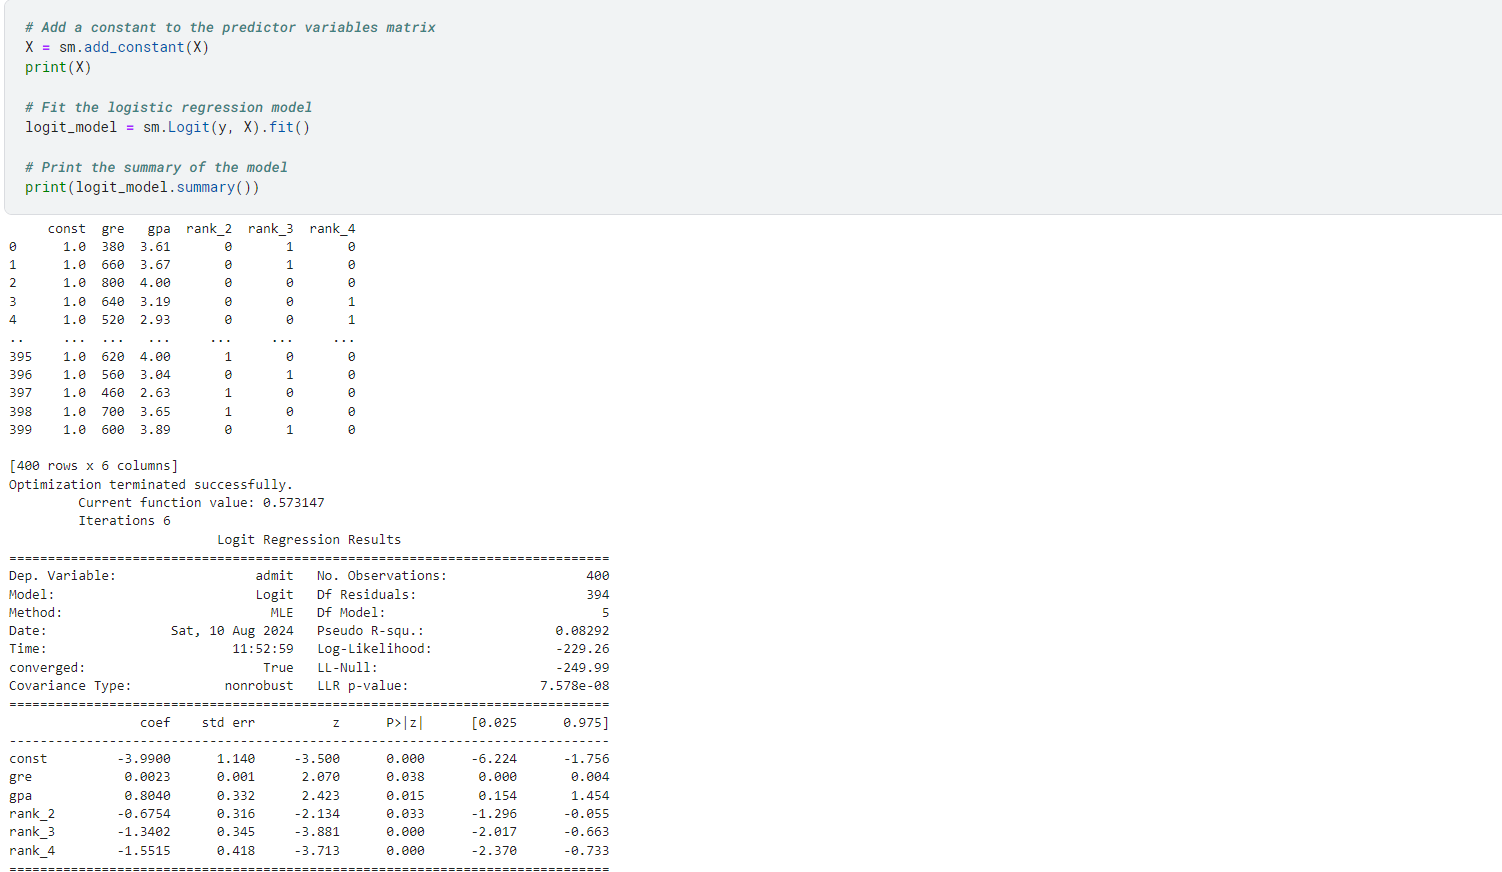Image resolution: width=1502 pixels, height=872 pixels.
Task: Click the rank_2 column header in dataframe
Action: point(209,229)
